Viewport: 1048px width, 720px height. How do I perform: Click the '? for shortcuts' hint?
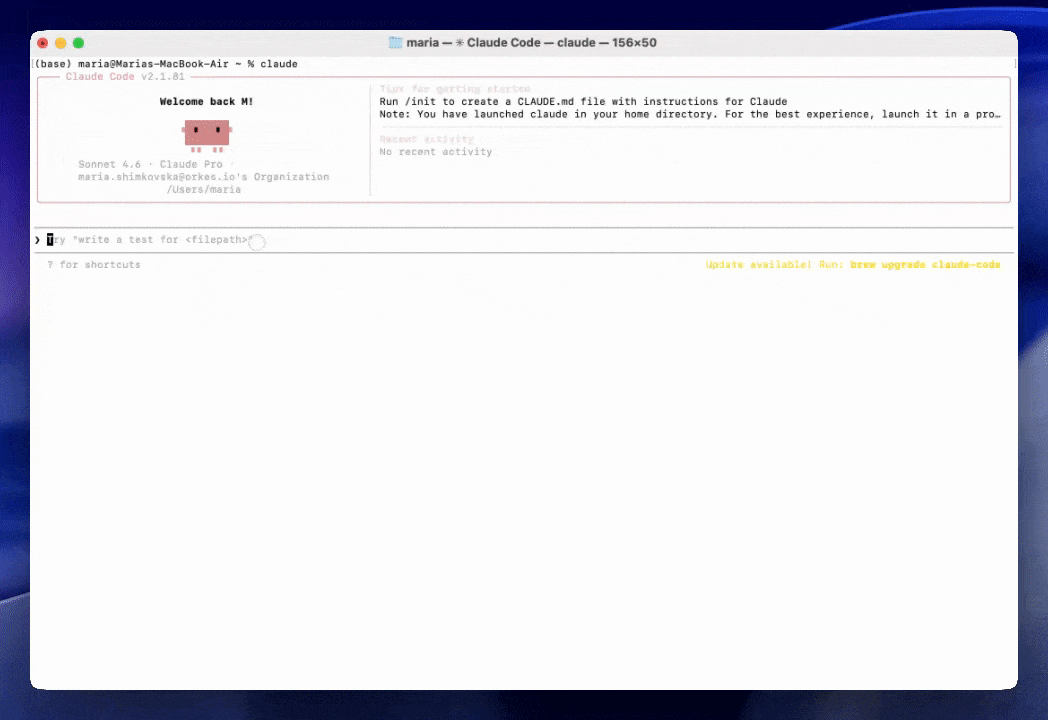(x=94, y=265)
